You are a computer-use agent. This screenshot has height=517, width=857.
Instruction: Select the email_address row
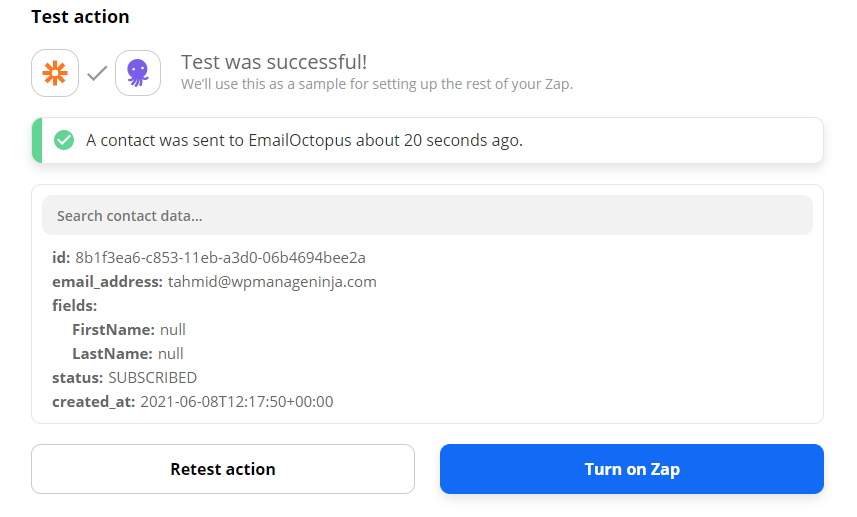[x=214, y=281]
